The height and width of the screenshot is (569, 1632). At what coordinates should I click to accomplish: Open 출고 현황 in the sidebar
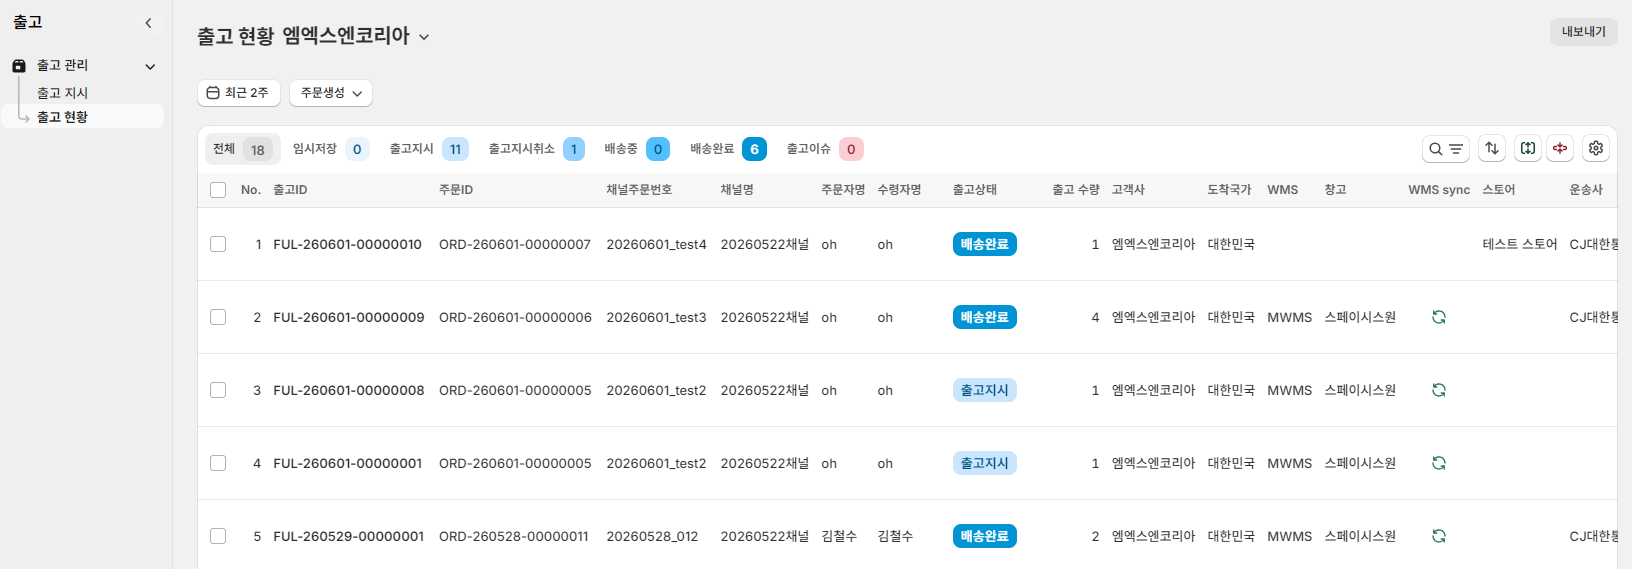tap(63, 117)
